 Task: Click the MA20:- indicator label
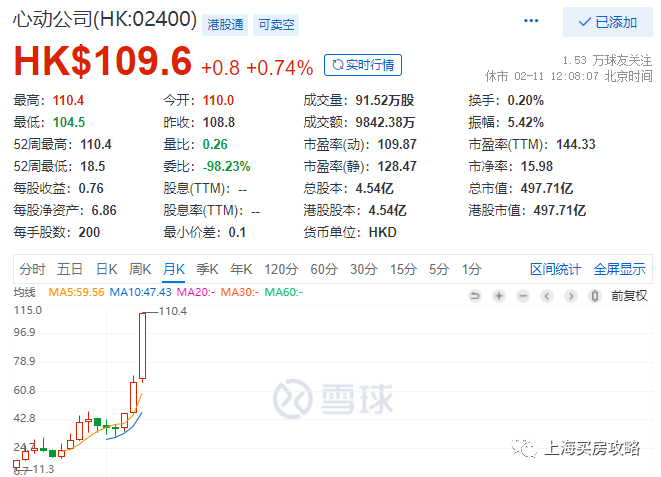[196, 292]
